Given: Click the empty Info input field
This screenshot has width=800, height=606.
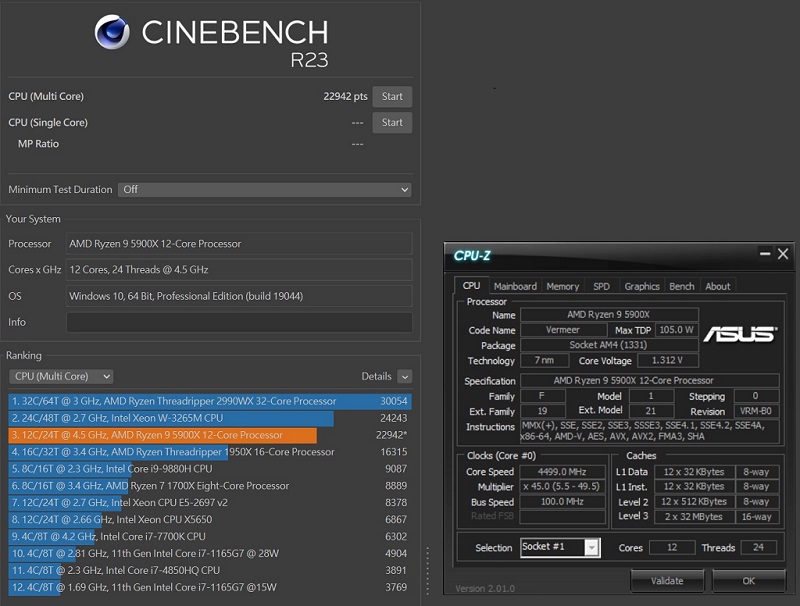Looking at the screenshot, I should pos(239,322).
